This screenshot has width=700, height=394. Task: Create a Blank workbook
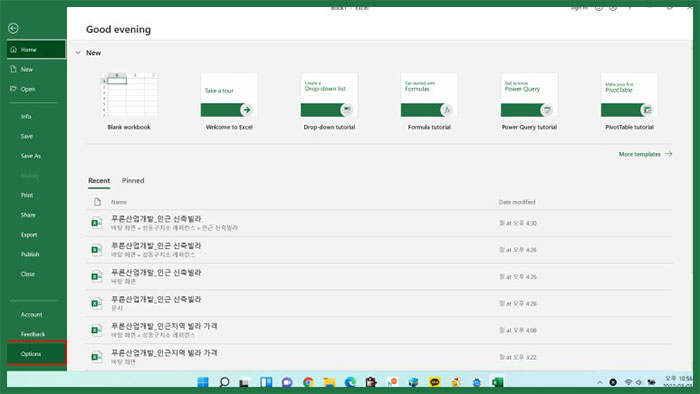tap(129, 101)
